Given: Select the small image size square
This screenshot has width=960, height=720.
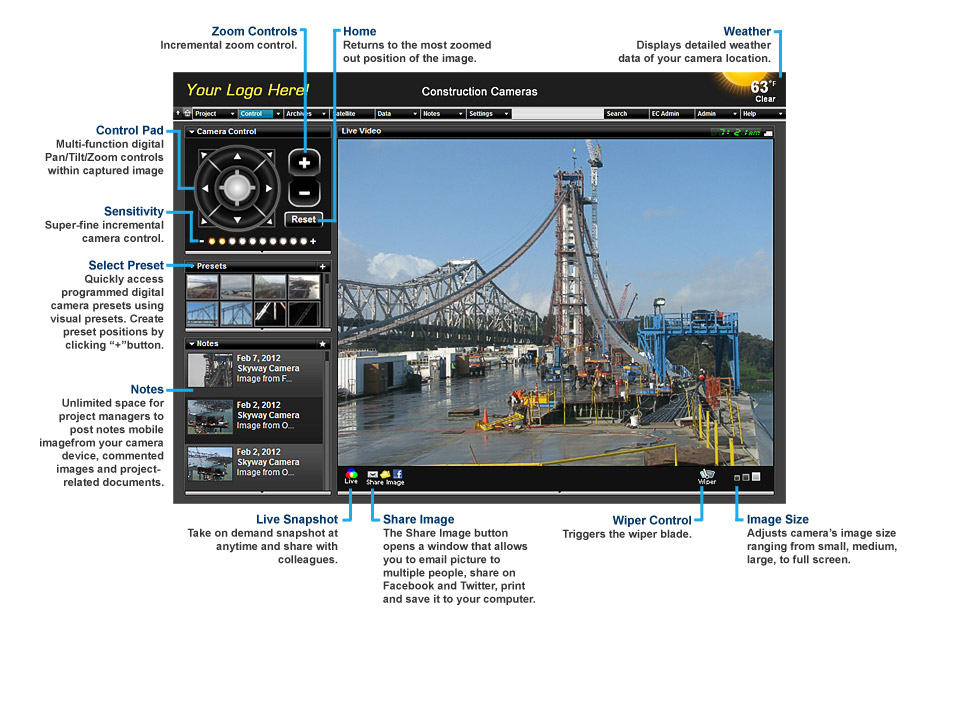Looking at the screenshot, I should (x=737, y=478).
